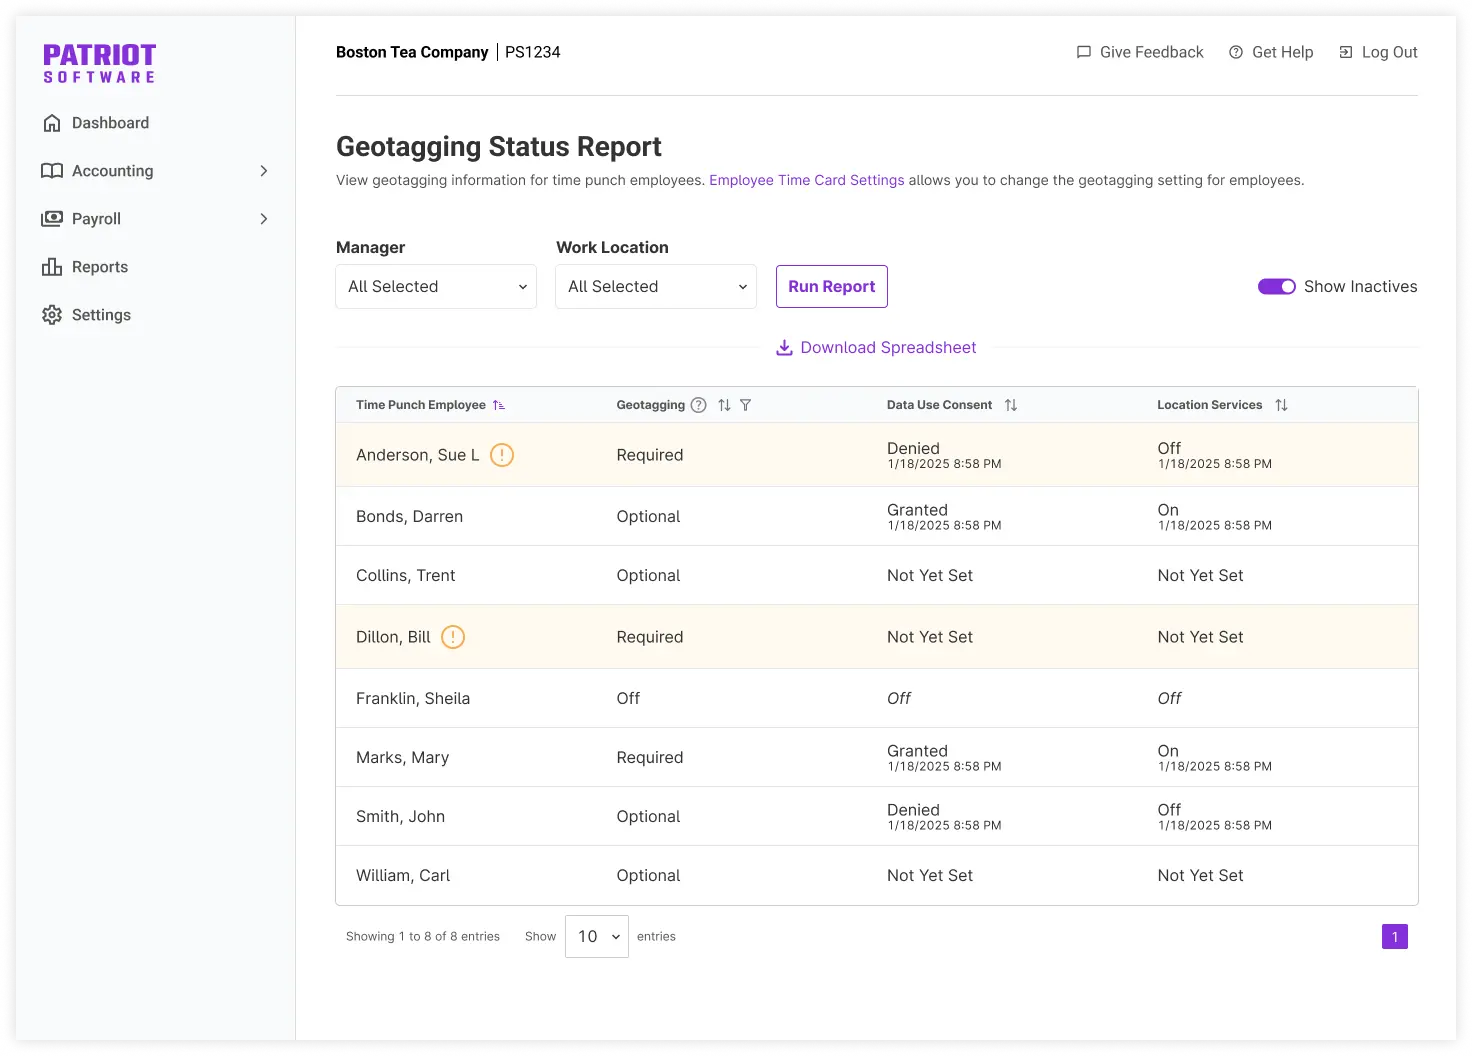Image resolution: width=1472 pixels, height=1056 pixels.
Task: Select the Smith, John name
Action: click(x=400, y=816)
